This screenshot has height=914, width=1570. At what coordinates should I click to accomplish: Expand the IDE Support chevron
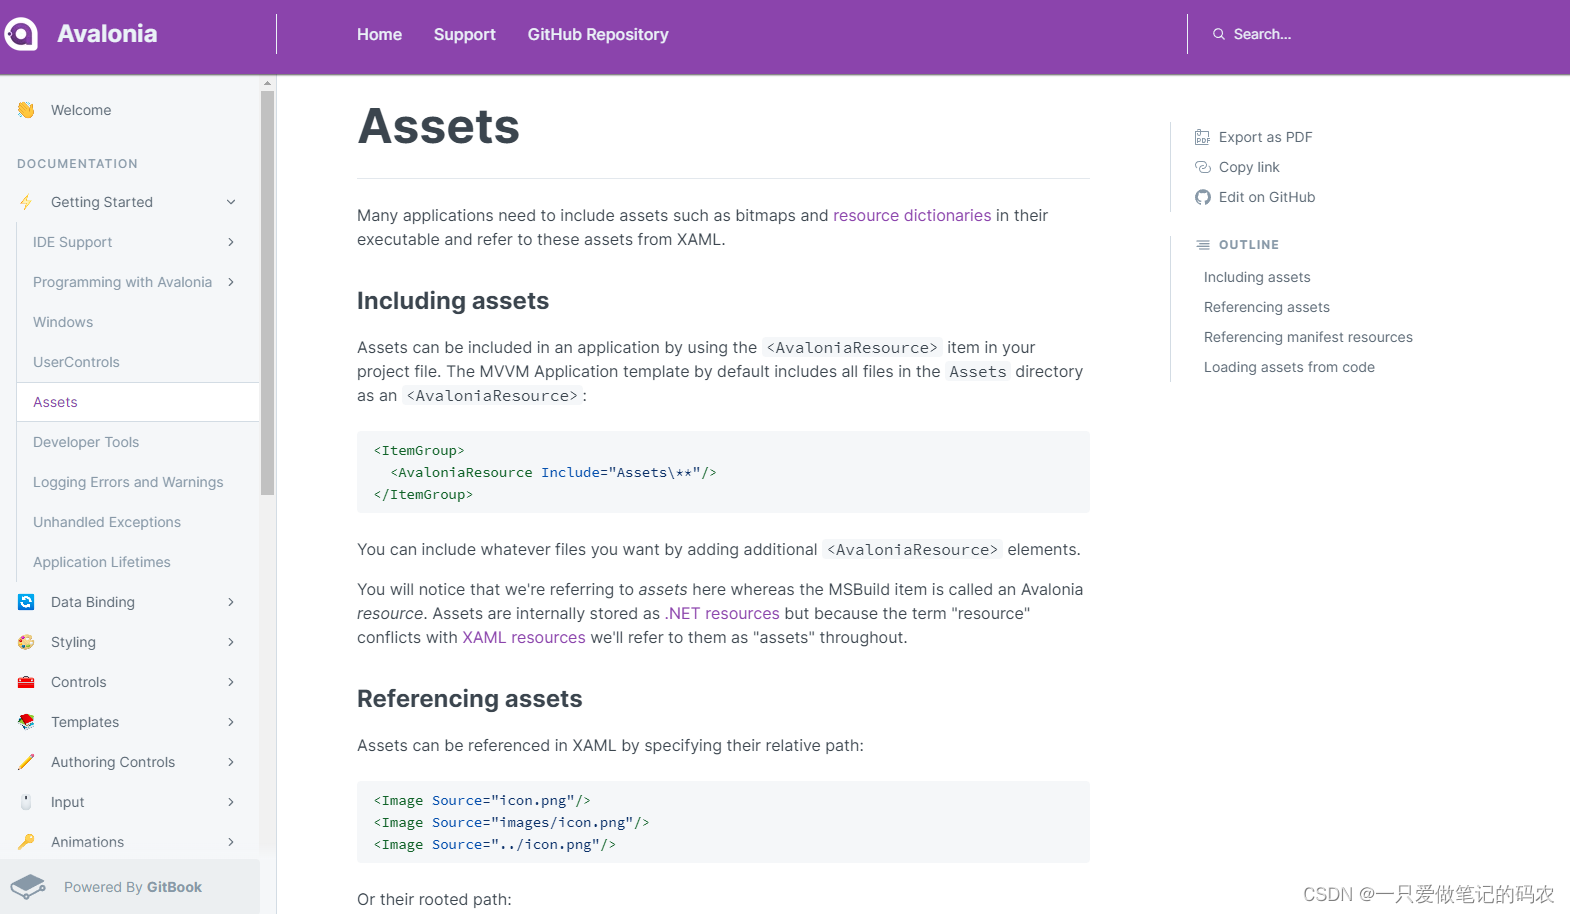[x=231, y=242]
